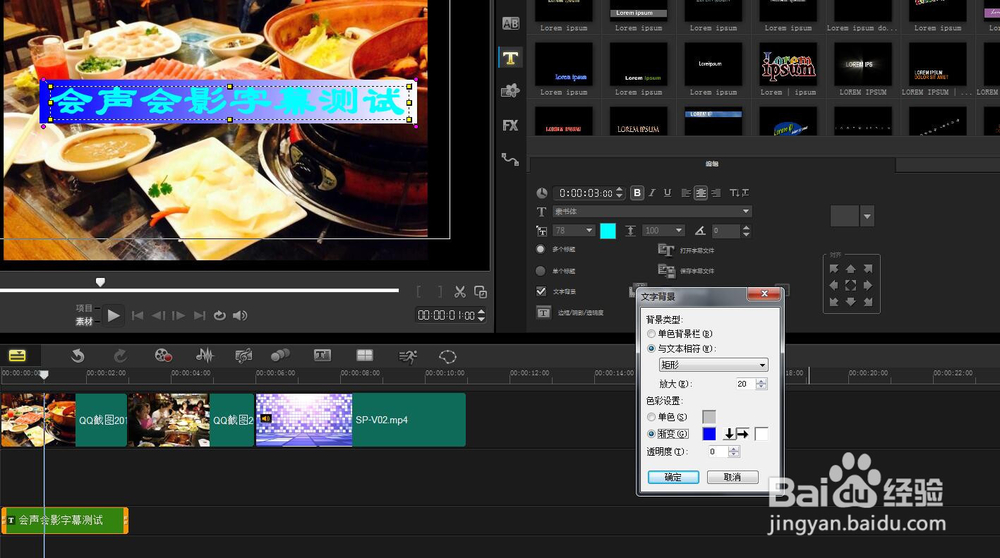Toggle Underline text formatting
The width and height of the screenshot is (1000, 558).
[x=667, y=193]
